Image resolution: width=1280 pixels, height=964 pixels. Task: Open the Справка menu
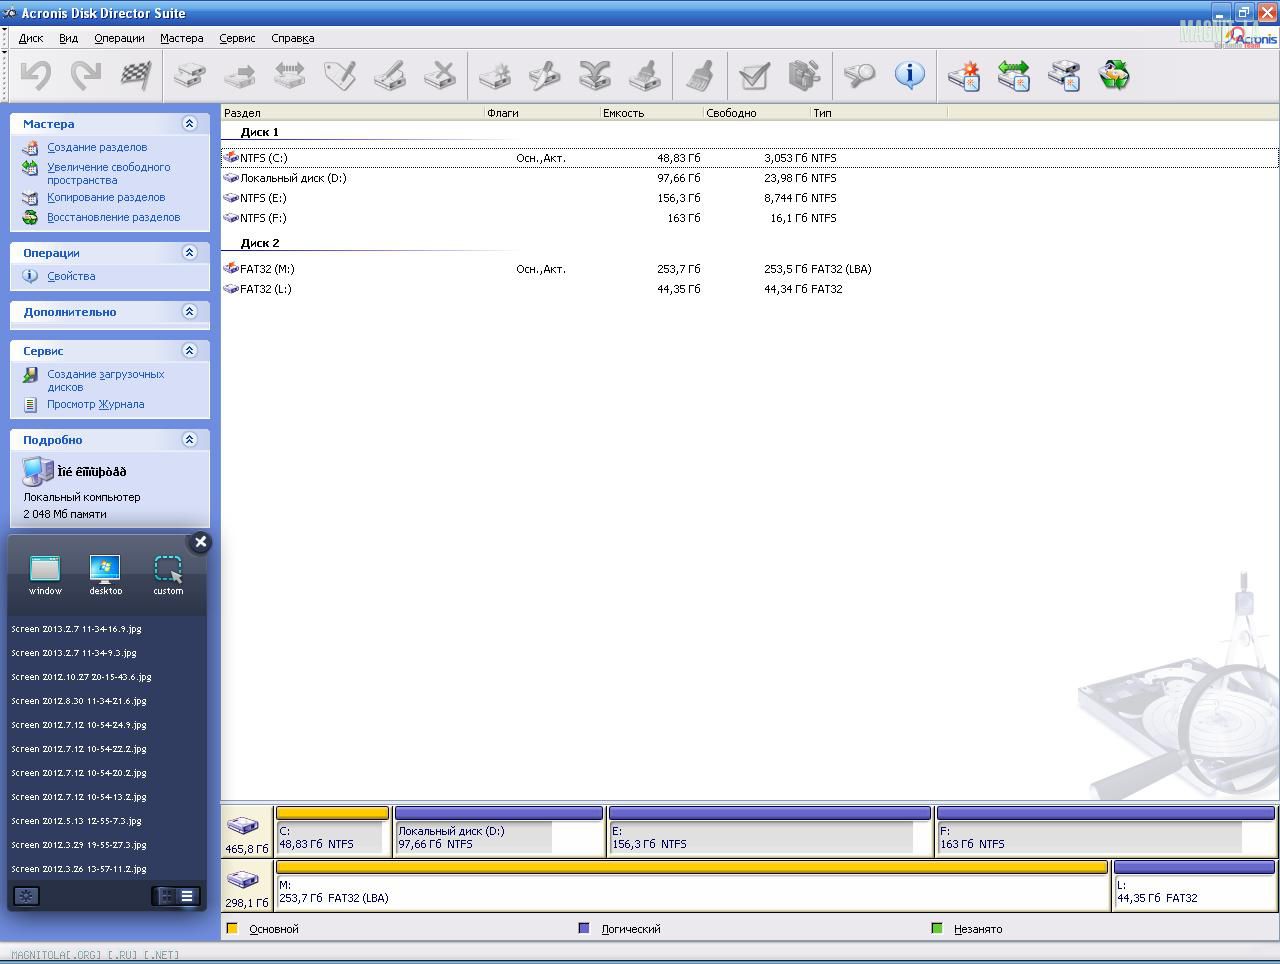[292, 38]
